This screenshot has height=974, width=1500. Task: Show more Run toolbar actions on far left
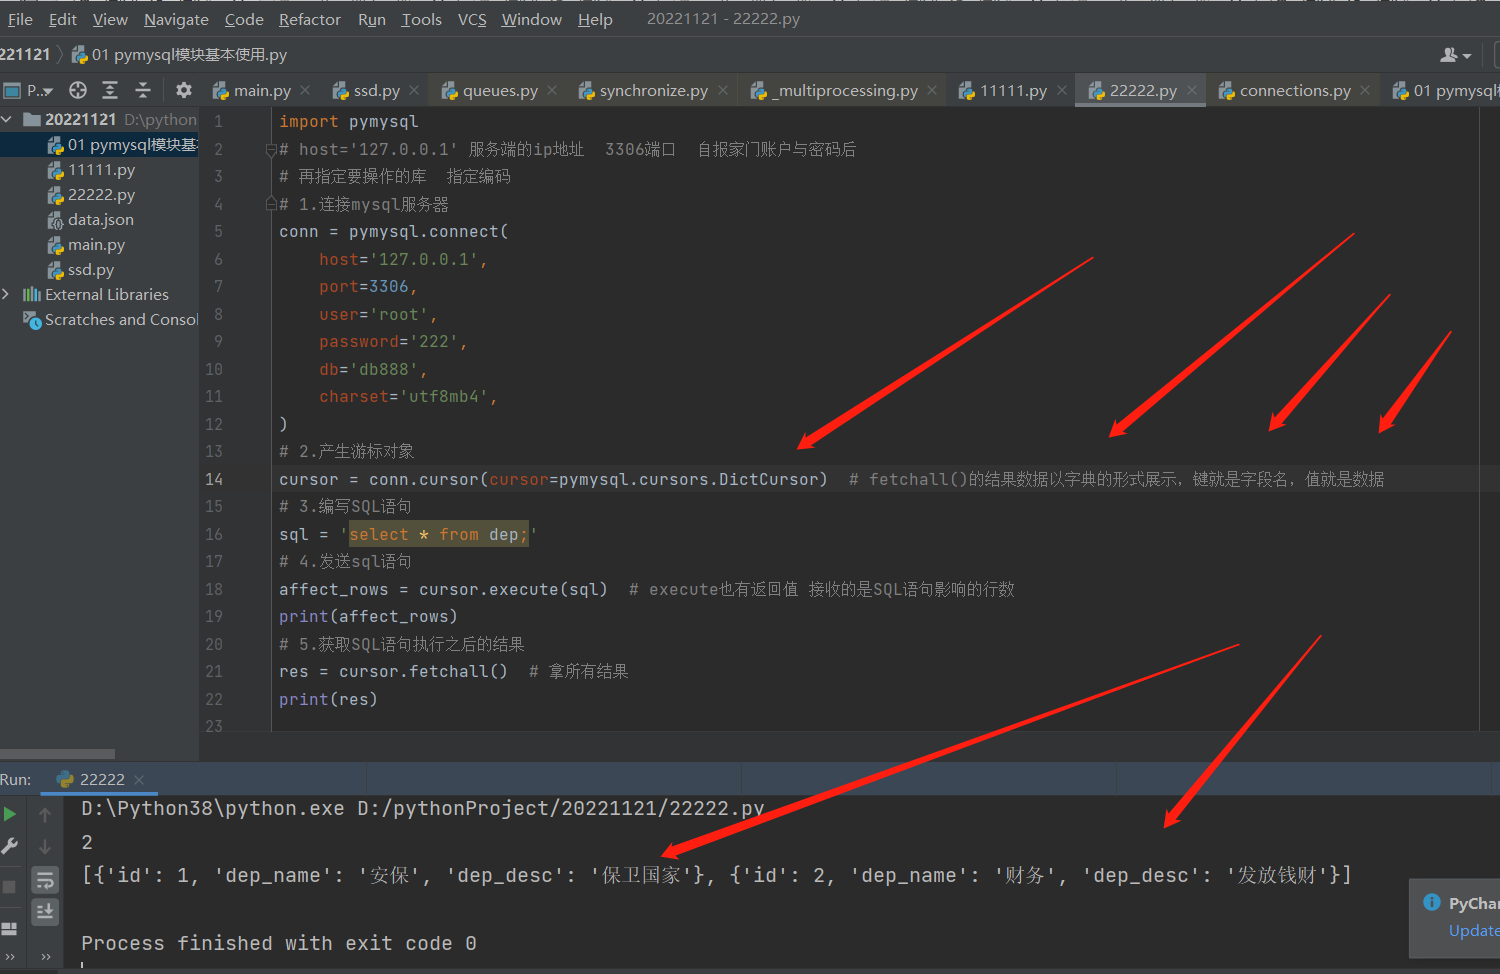(x=10, y=956)
